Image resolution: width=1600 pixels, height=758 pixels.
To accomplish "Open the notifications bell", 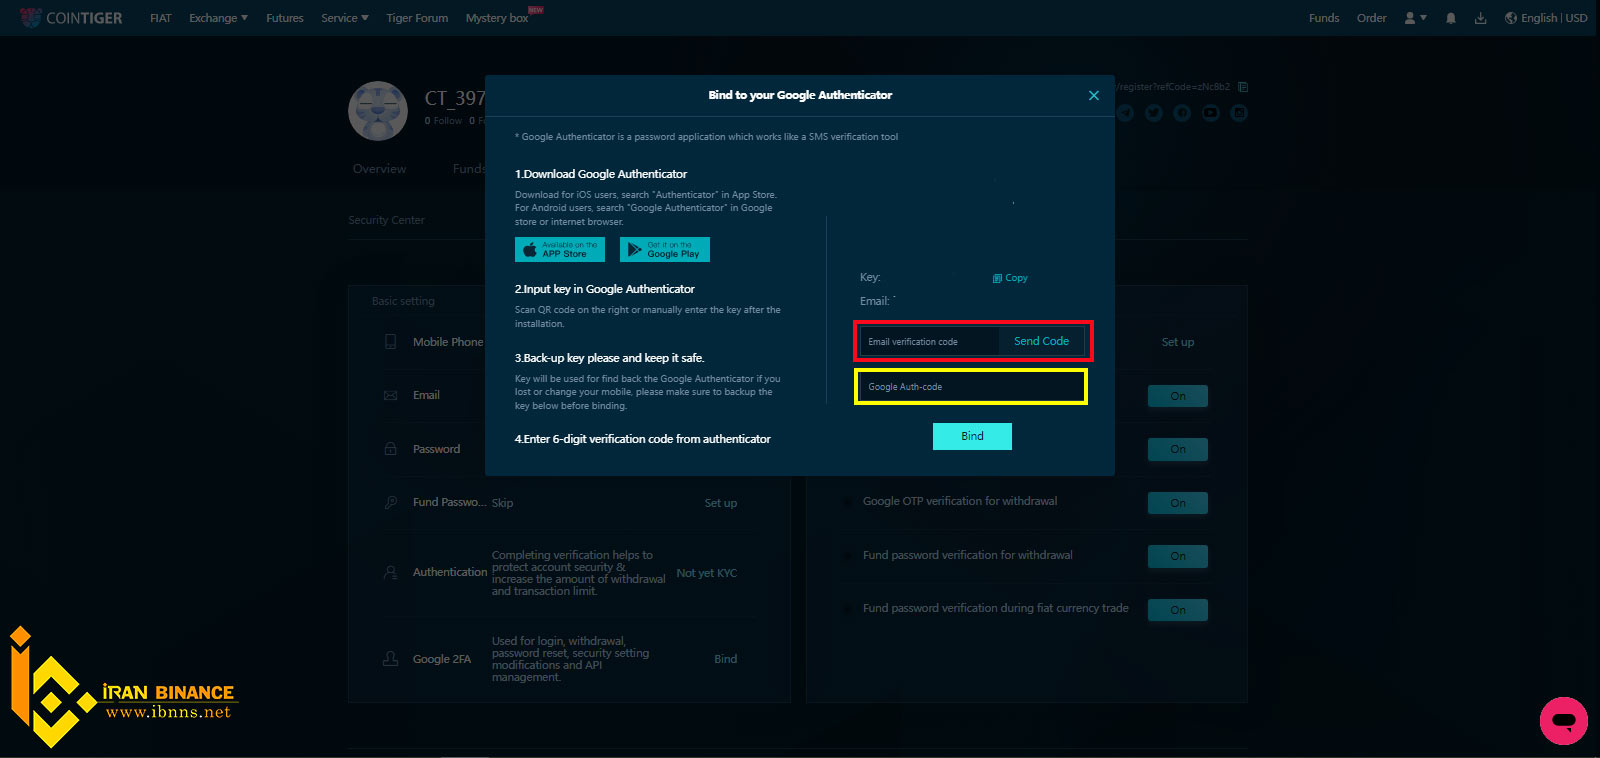I will pos(1451,18).
